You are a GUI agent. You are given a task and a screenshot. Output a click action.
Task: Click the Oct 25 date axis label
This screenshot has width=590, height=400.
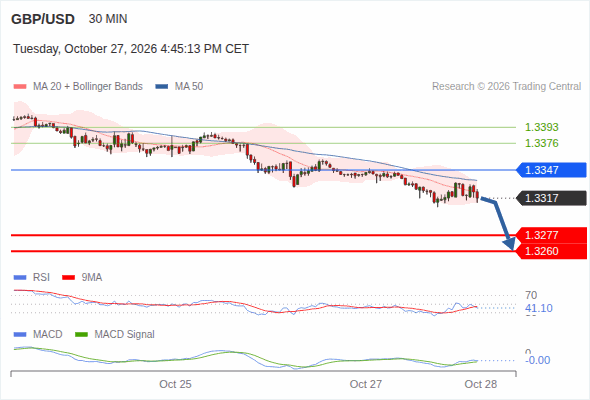[175, 384]
